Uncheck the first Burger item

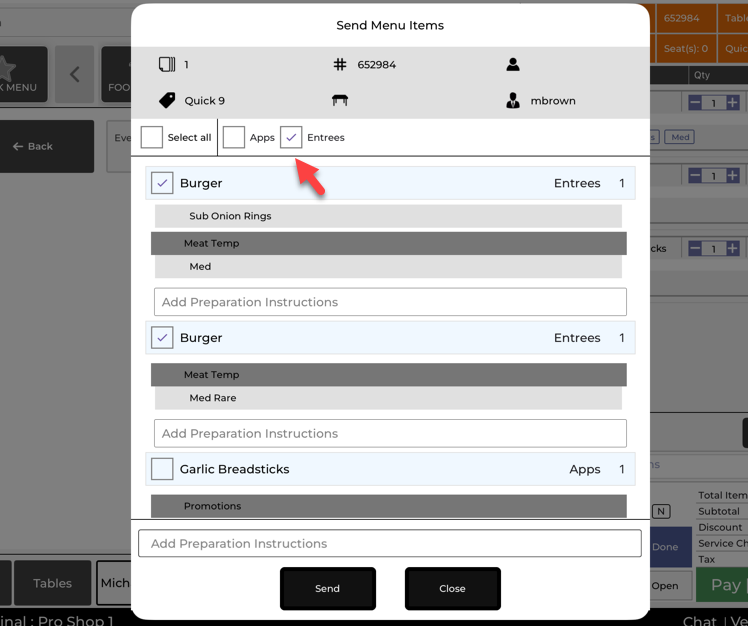click(x=162, y=183)
